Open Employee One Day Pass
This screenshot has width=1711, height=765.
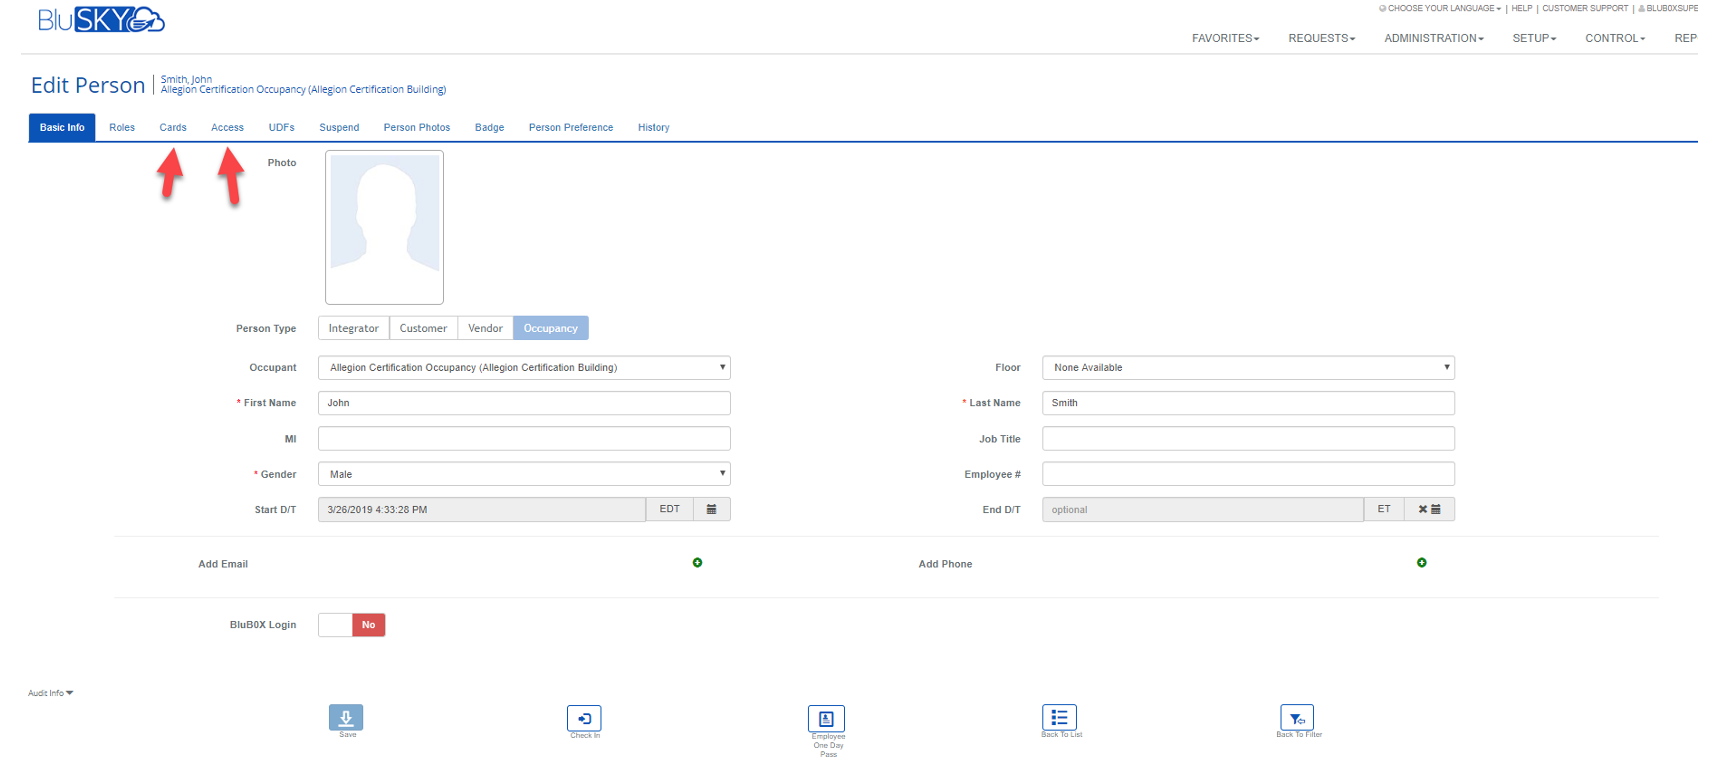(826, 718)
